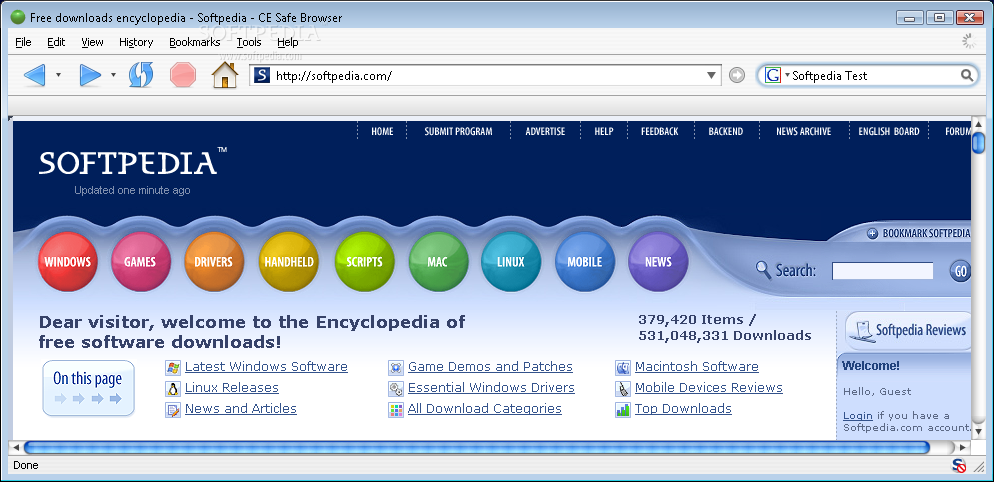Open the Bookmarks menu

click(195, 42)
